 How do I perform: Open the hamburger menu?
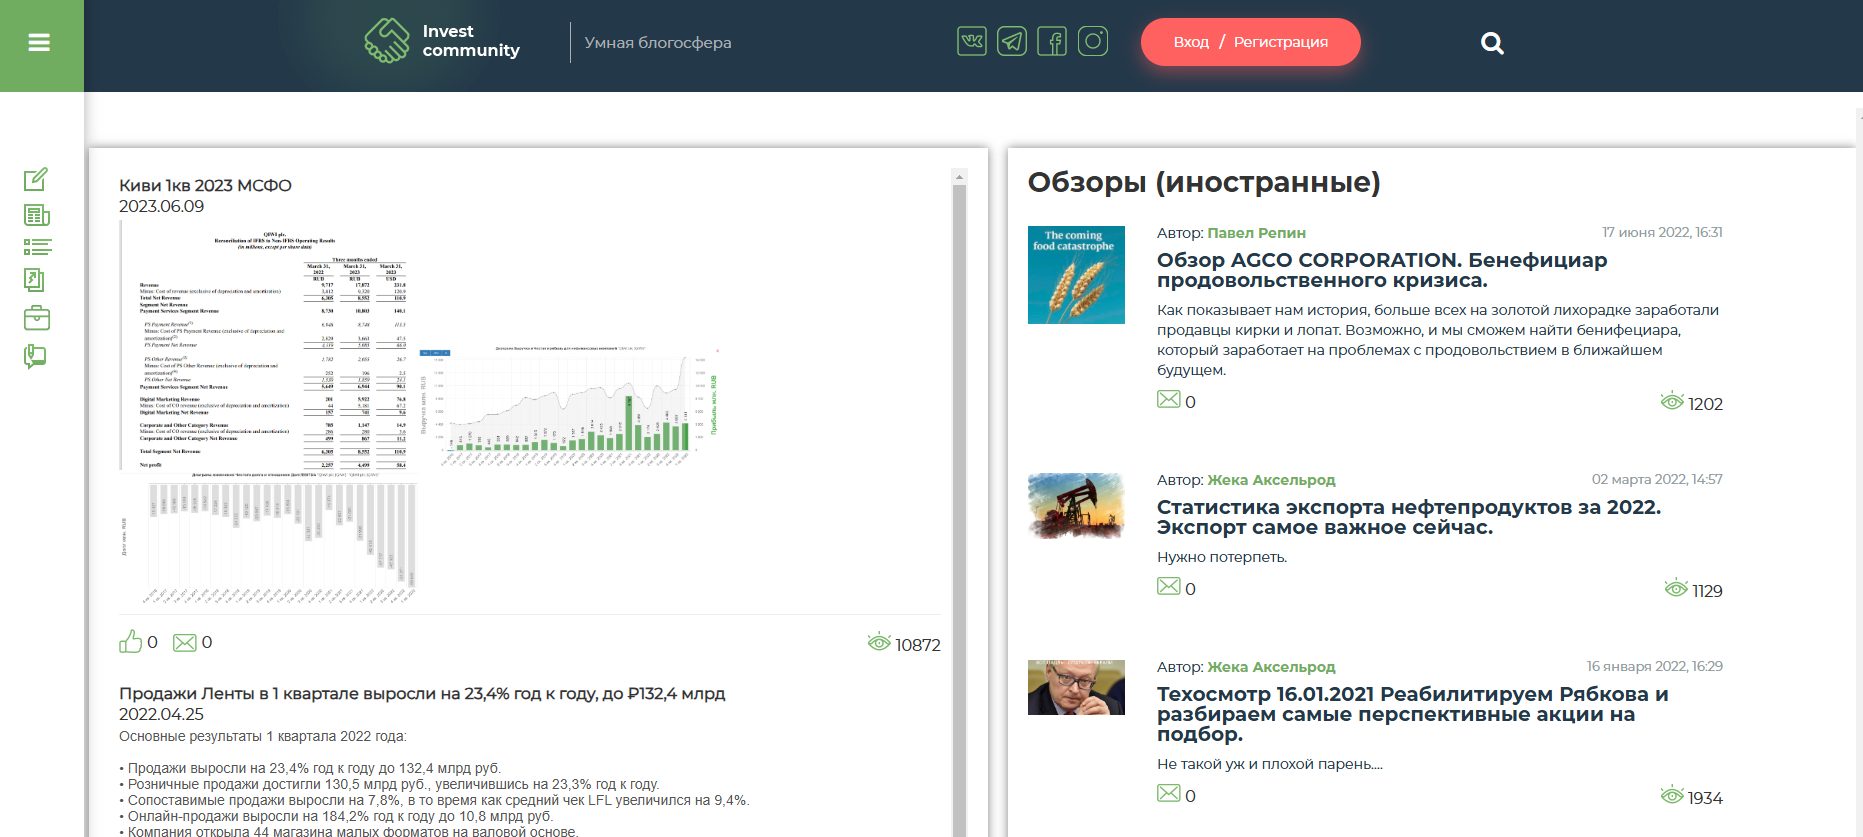[x=40, y=43]
